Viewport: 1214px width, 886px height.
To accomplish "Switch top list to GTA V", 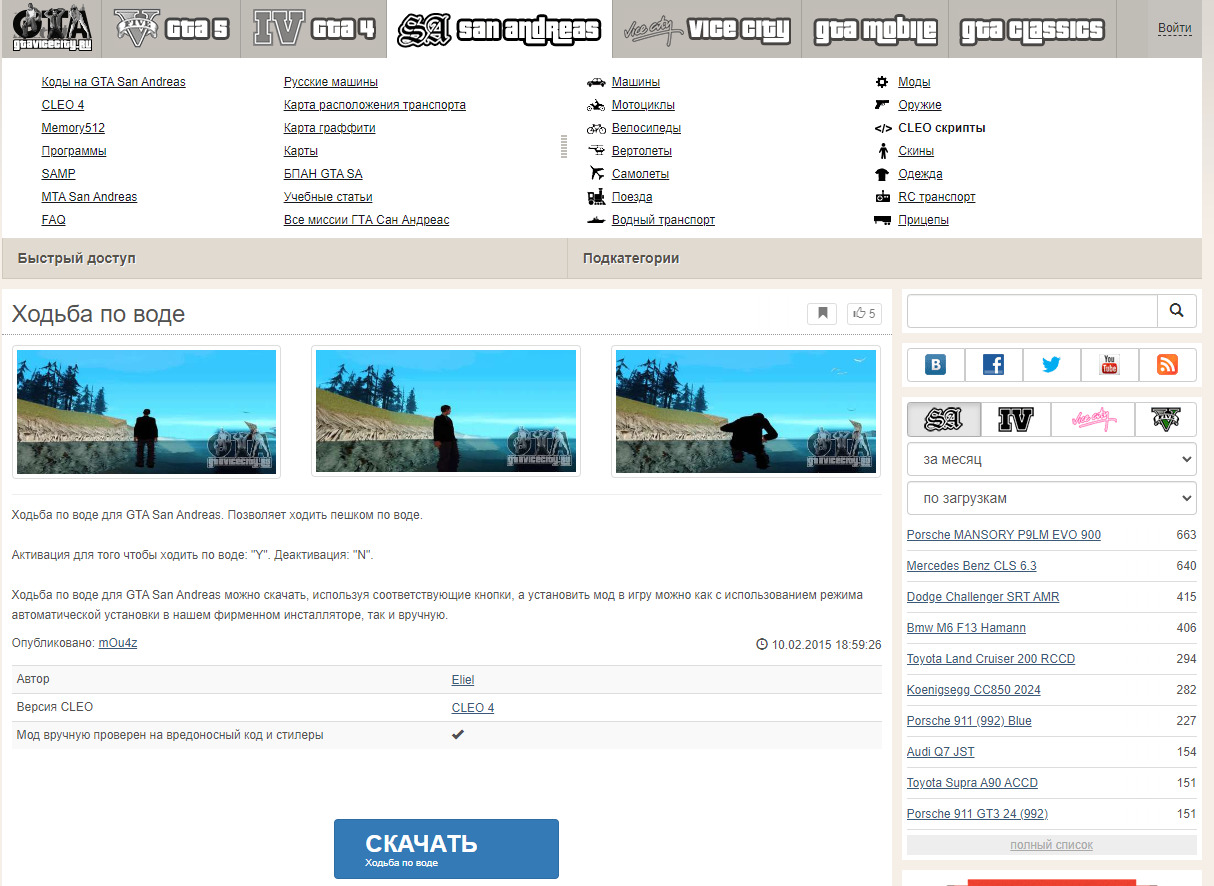I will coord(1166,420).
